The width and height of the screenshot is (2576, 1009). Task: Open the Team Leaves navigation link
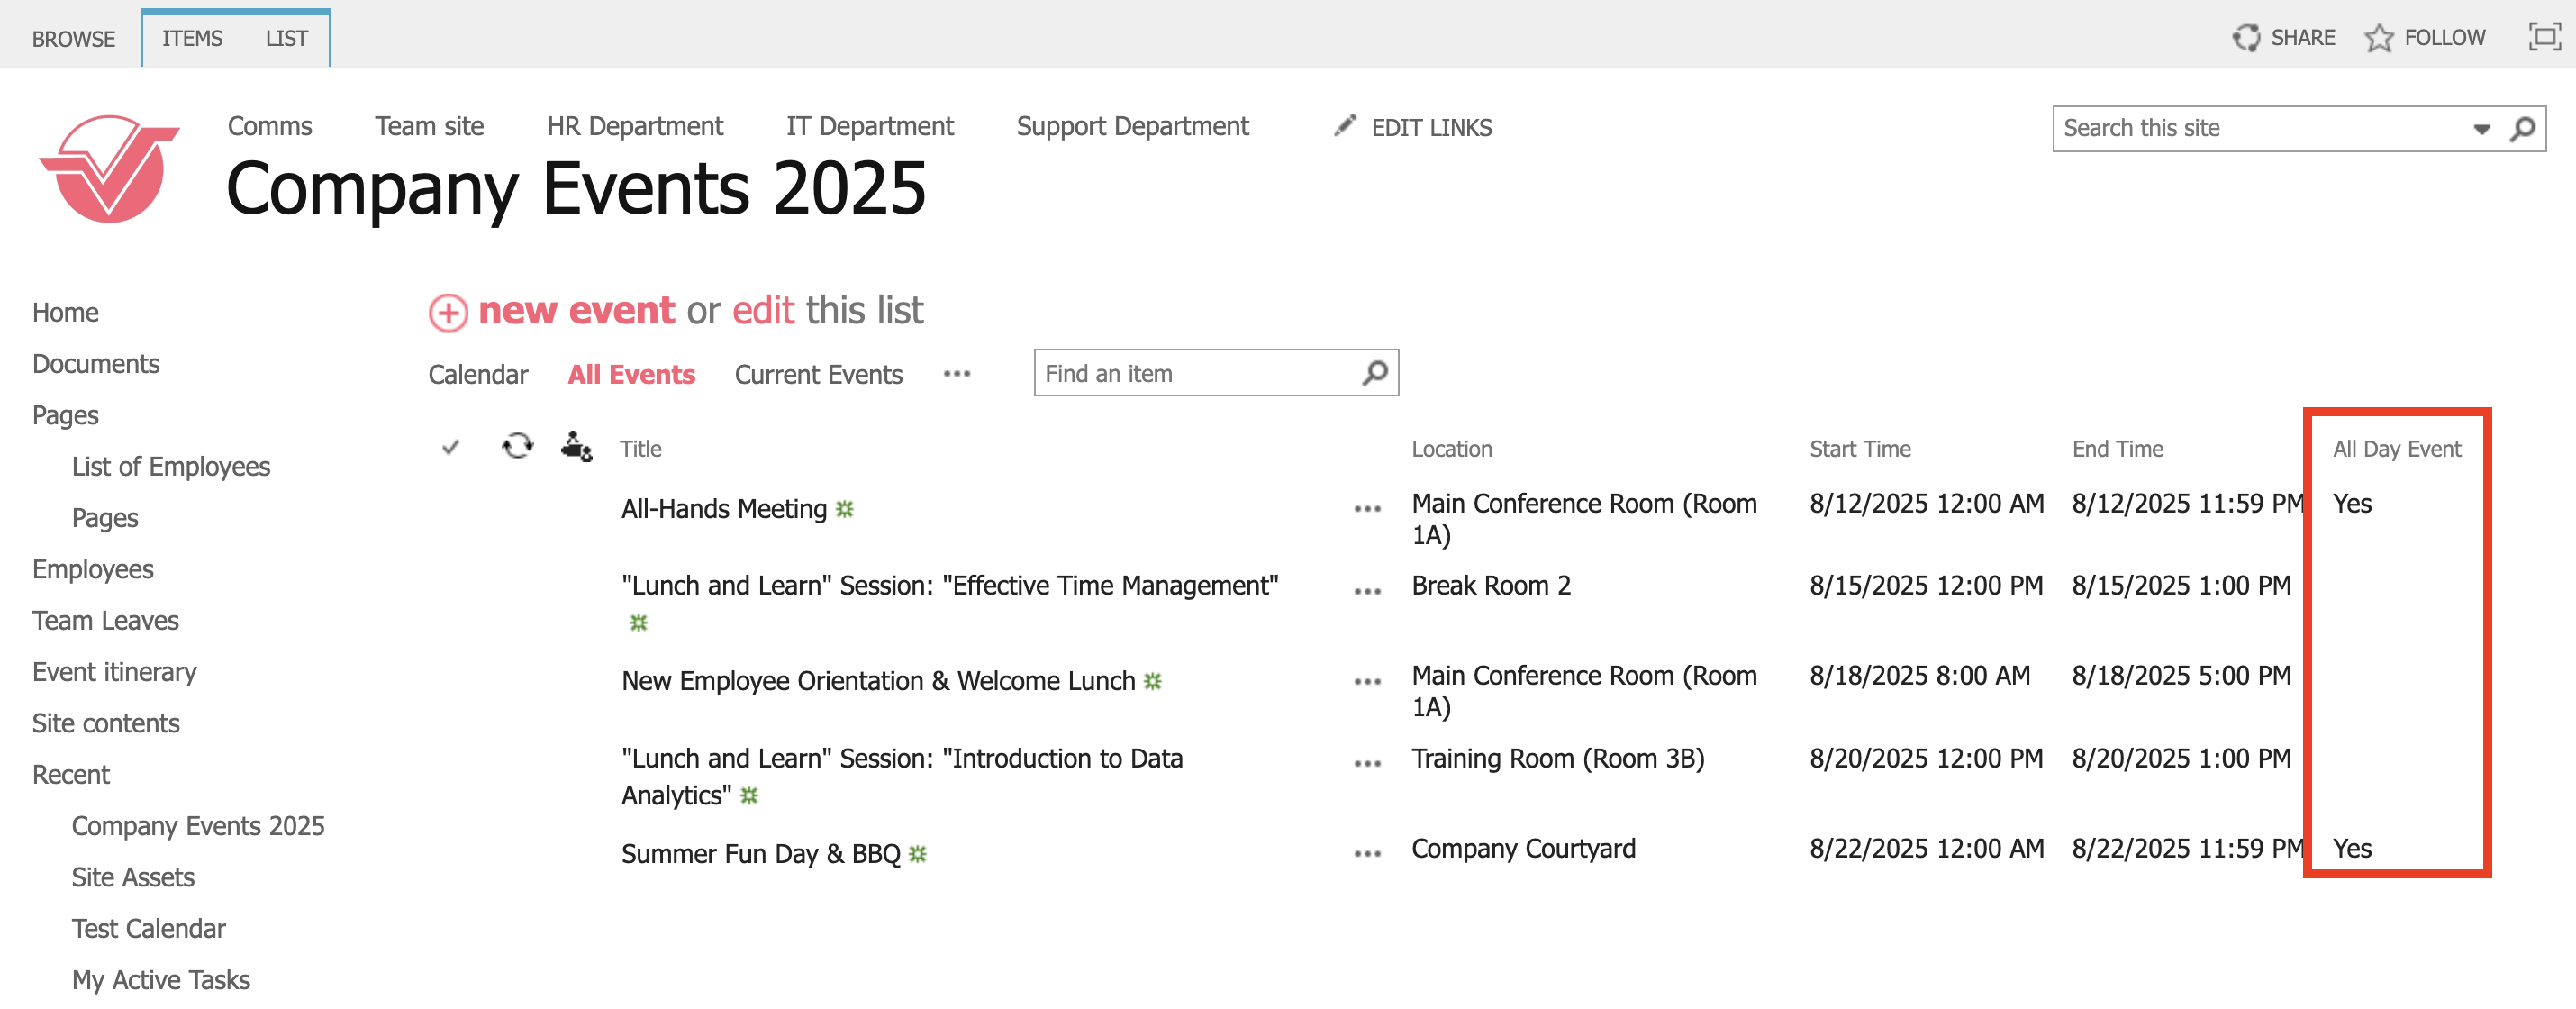(105, 620)
